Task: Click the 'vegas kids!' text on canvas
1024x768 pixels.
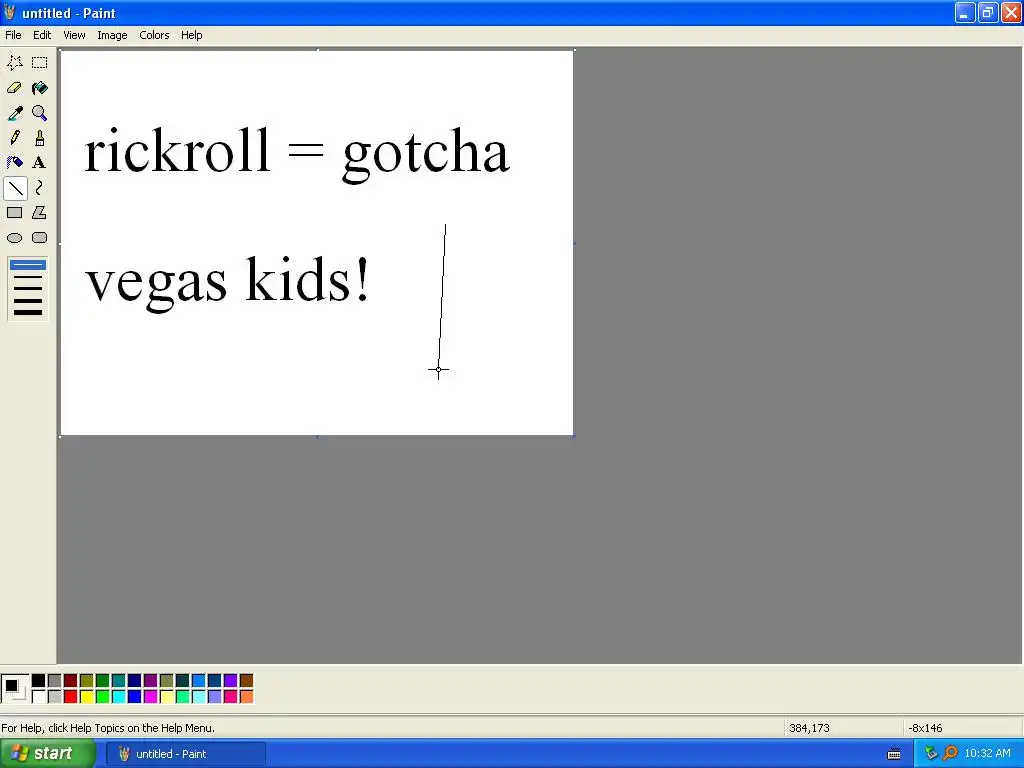Action: pyautogui.click(x=227, y=283)
